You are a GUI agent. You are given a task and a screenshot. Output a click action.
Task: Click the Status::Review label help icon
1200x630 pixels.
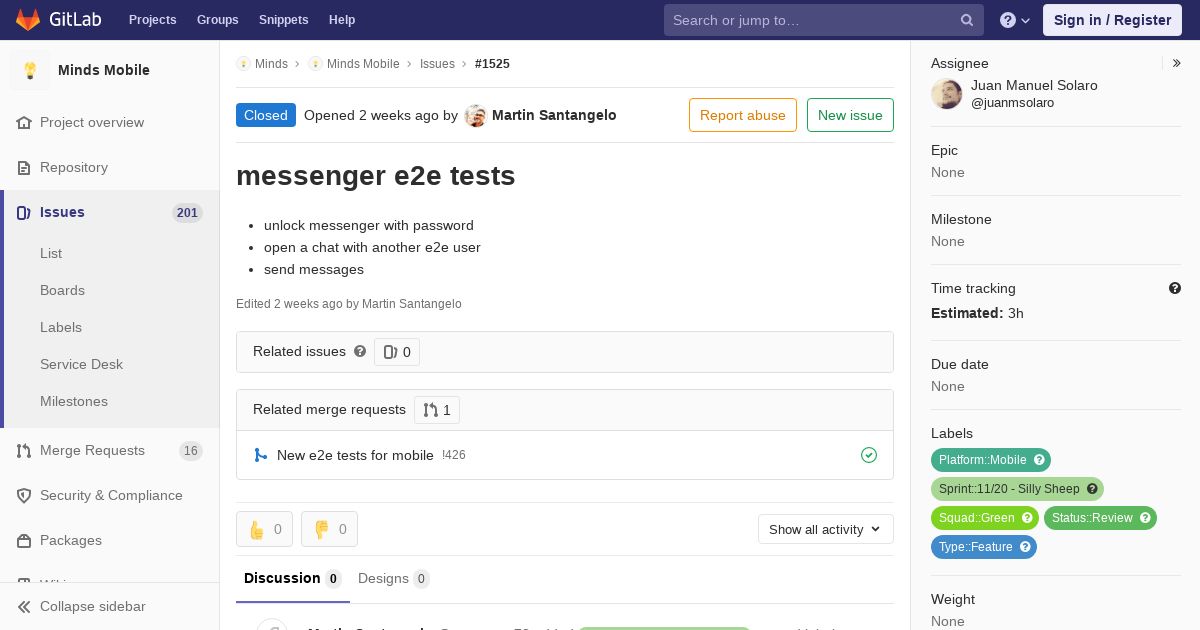[1145, 518]
